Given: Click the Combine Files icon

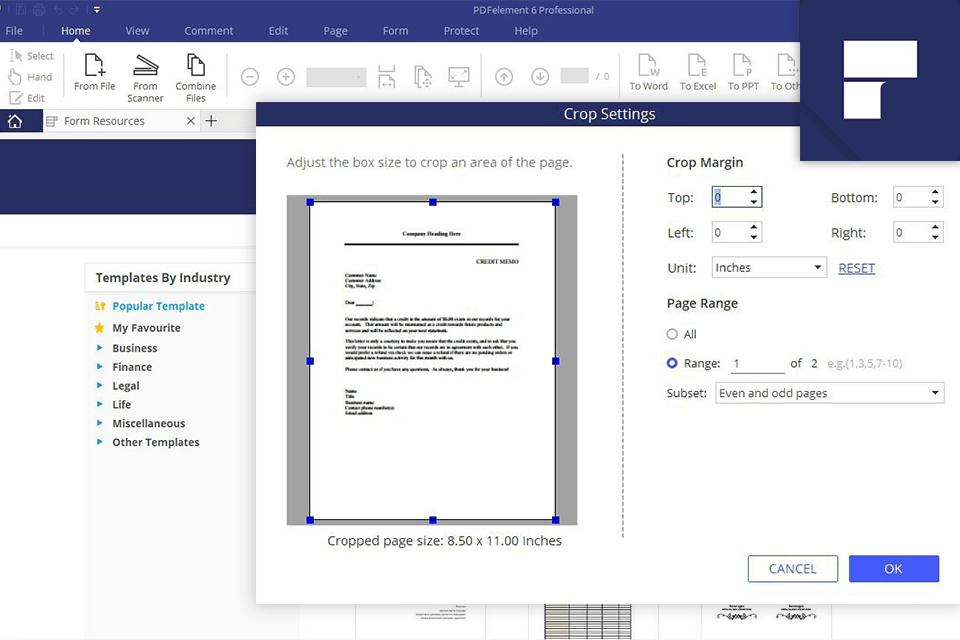Looking at the screenshot, I should point(196,66).
